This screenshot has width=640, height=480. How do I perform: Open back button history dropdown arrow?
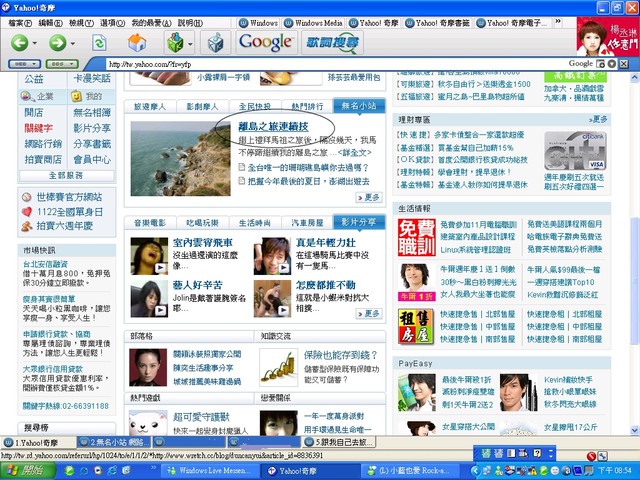click(x=34, y=43)
